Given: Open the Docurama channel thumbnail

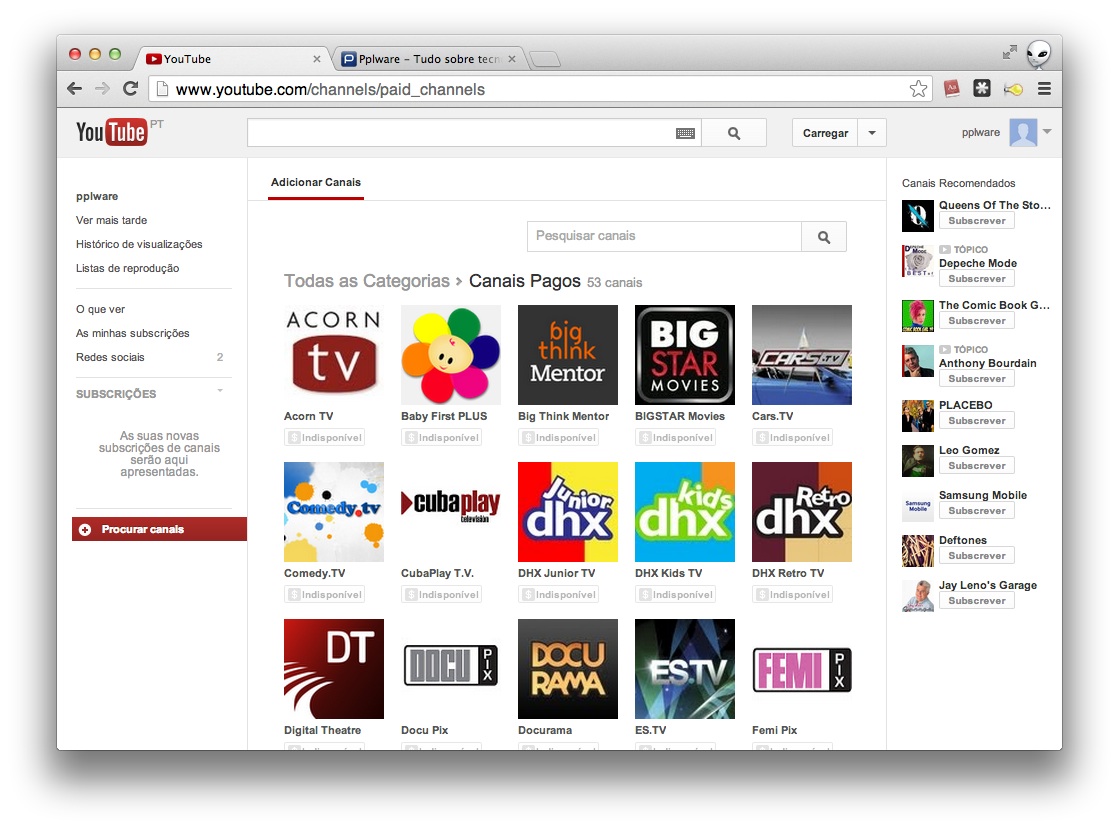Looking at the screenshot, I should [567, 668].
